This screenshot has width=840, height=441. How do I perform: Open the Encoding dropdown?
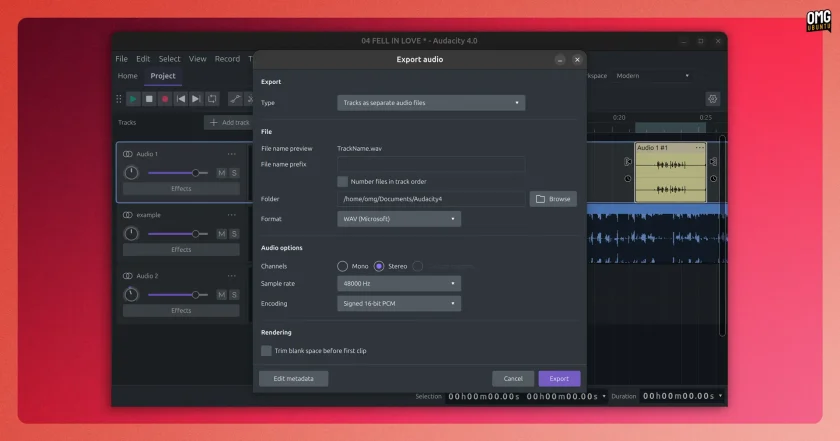399,304
